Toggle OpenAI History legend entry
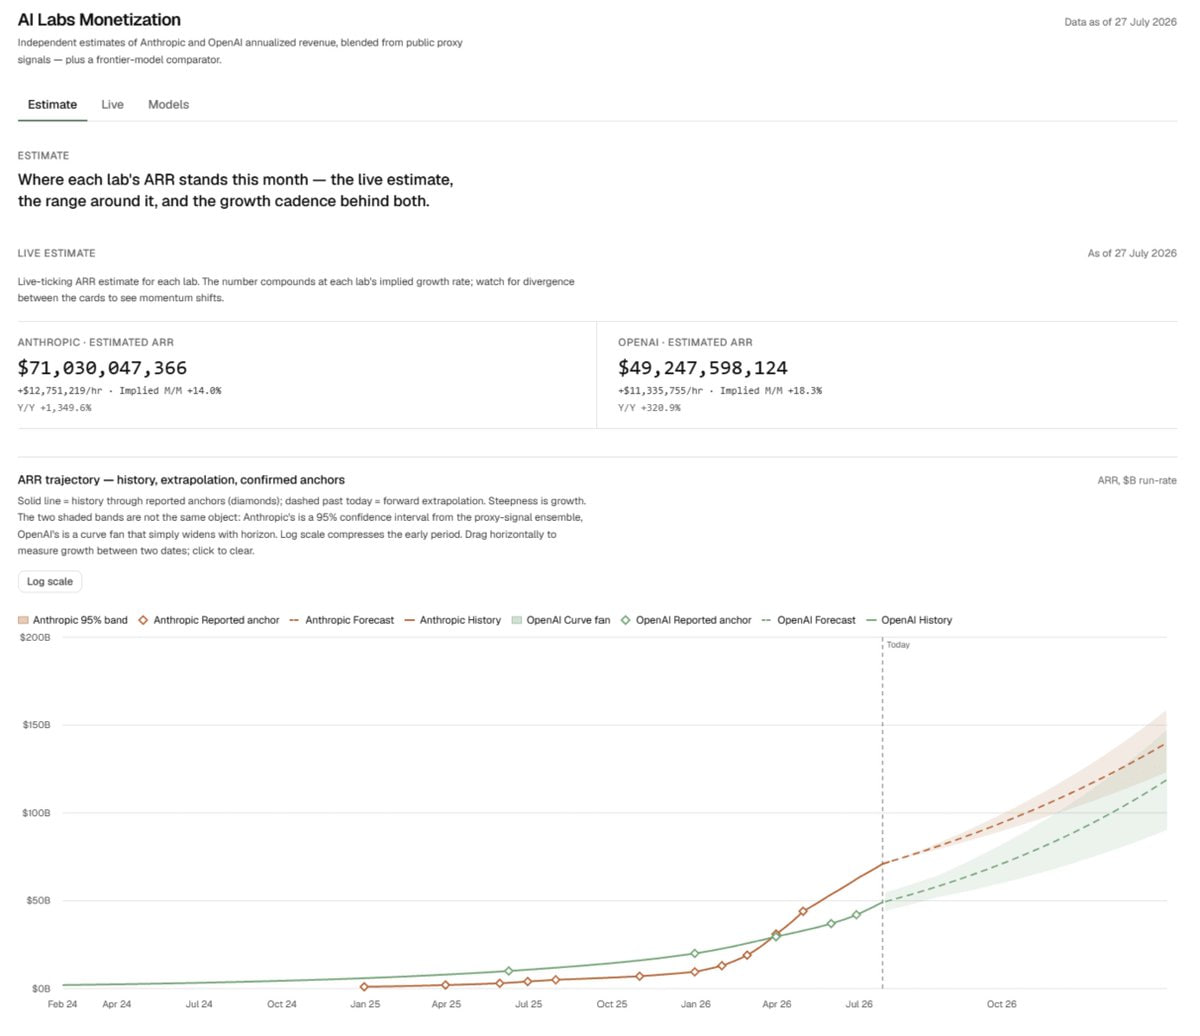 (x=909, y=620)
